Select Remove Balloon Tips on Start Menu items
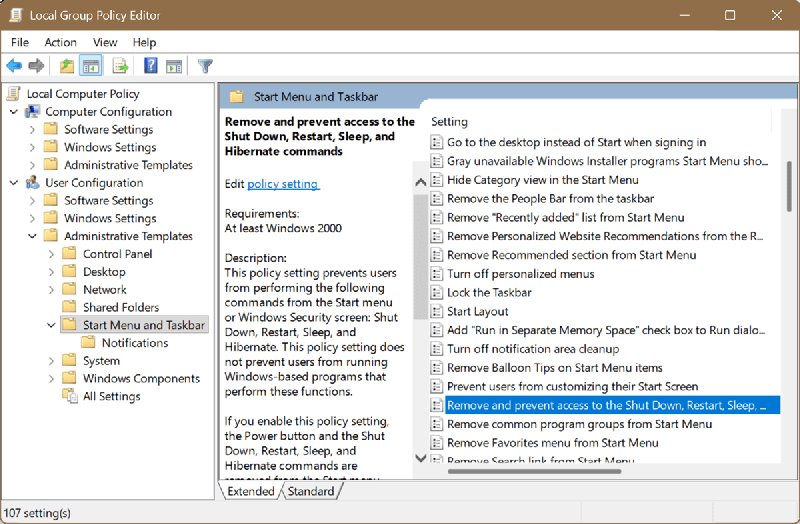The width and height of the screenshot is (800, 524). [555, 367]
